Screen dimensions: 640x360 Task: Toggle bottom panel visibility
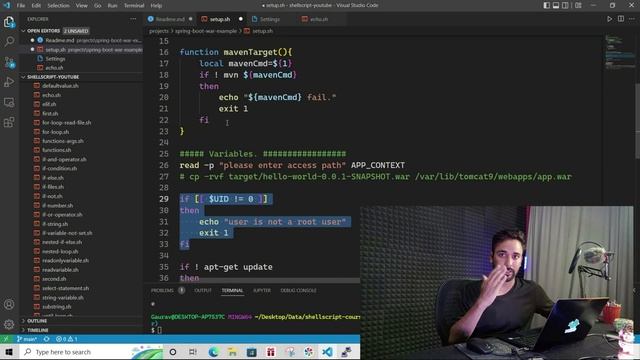pos(556,5)
